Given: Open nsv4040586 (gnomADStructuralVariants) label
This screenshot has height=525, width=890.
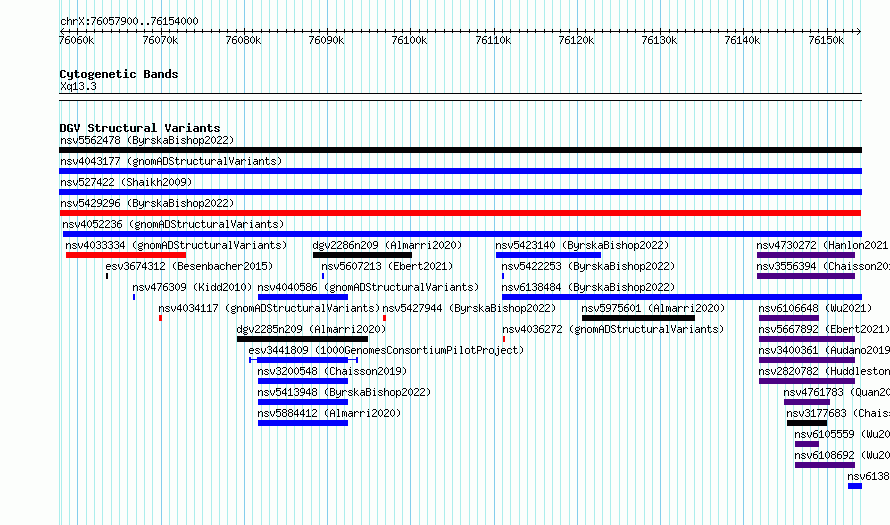Looking at the screenshot, I should tap(368, 287).
